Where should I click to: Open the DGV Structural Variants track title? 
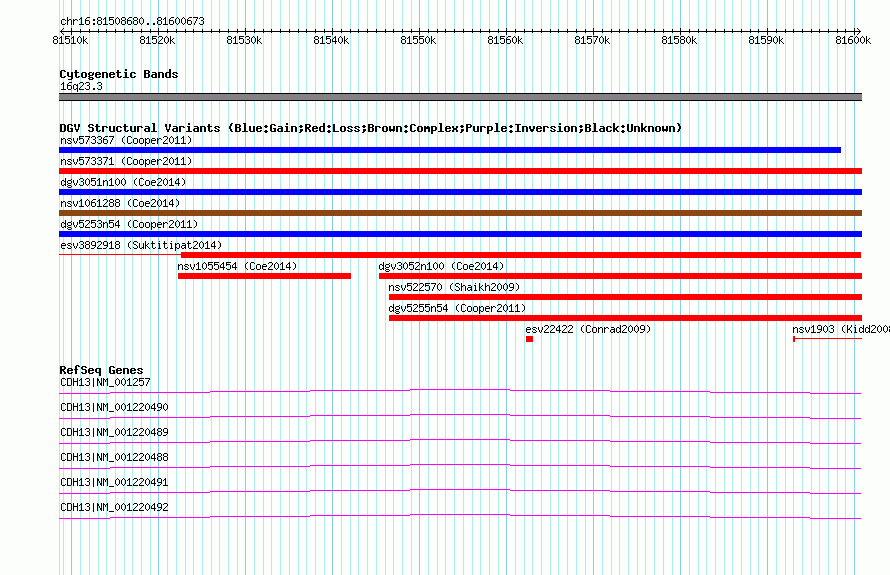tap(370, 128)
